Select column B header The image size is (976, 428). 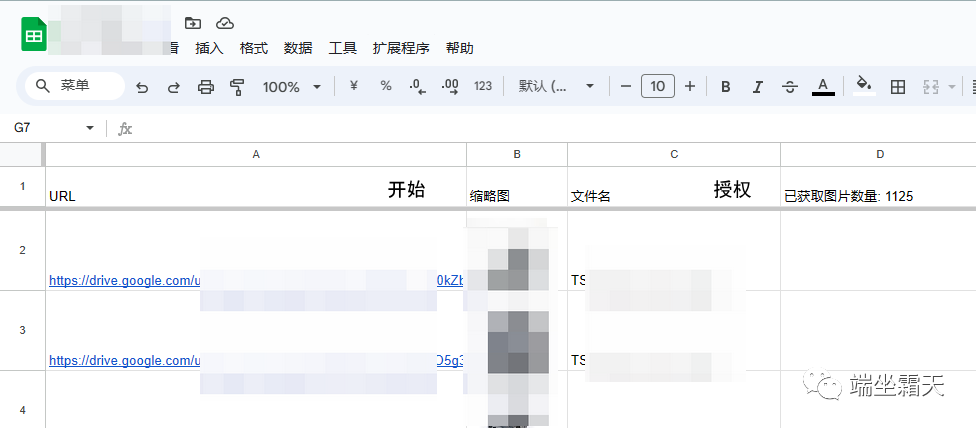click(517, 154)
